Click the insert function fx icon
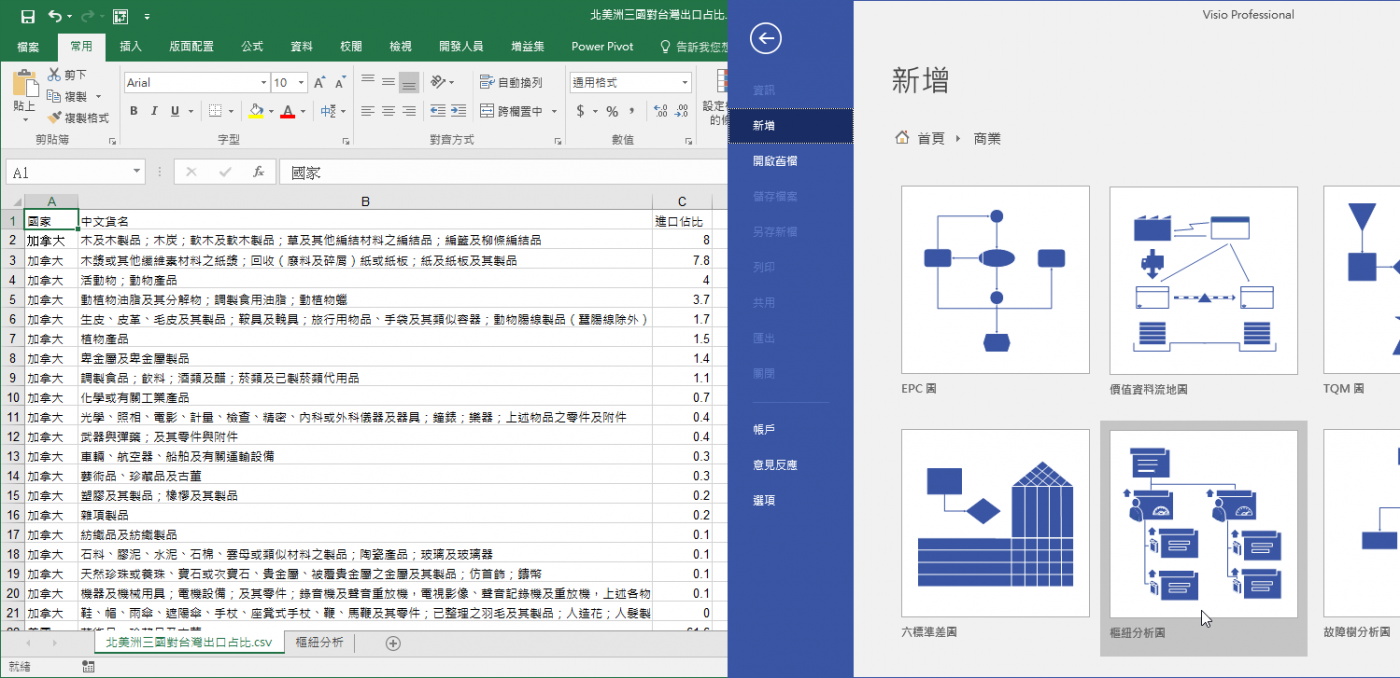This screenshot has height=678, width=1400. [258, 172]
